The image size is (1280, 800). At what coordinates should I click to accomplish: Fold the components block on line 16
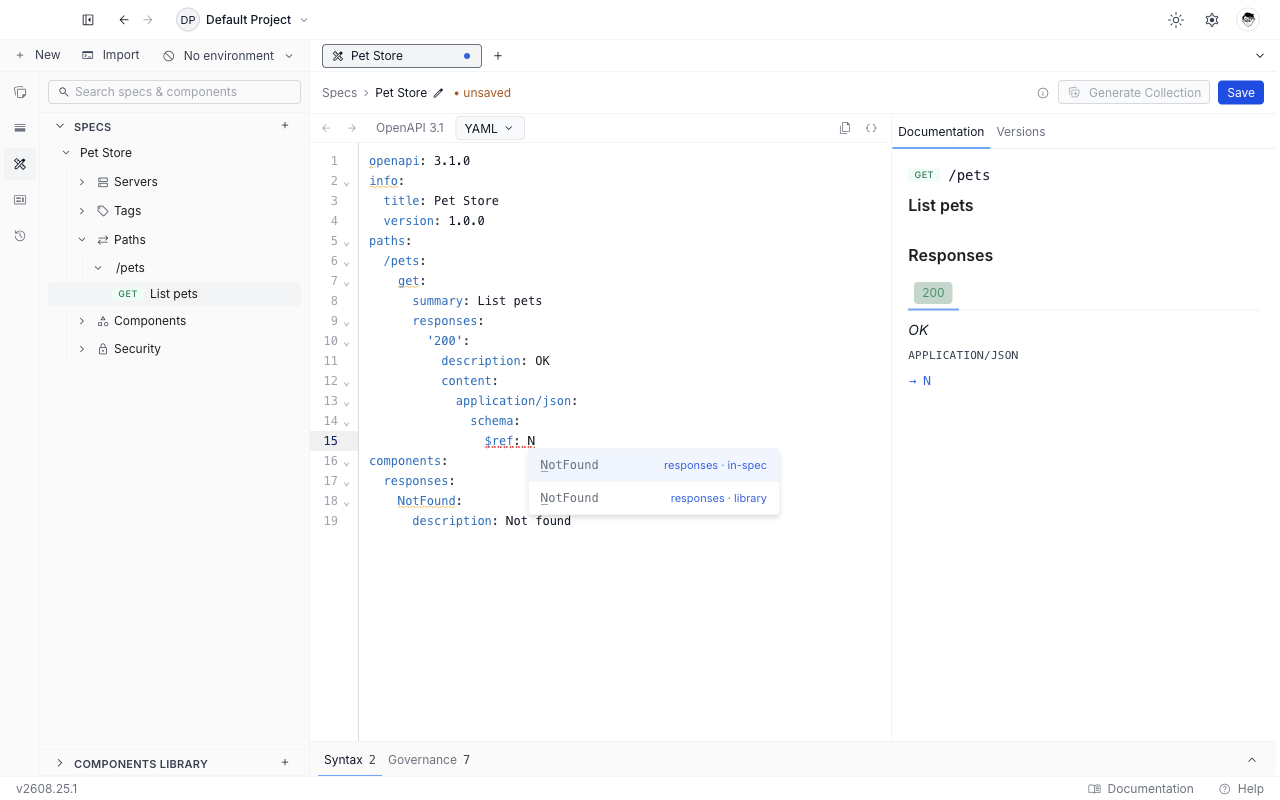tap(347, 462)
